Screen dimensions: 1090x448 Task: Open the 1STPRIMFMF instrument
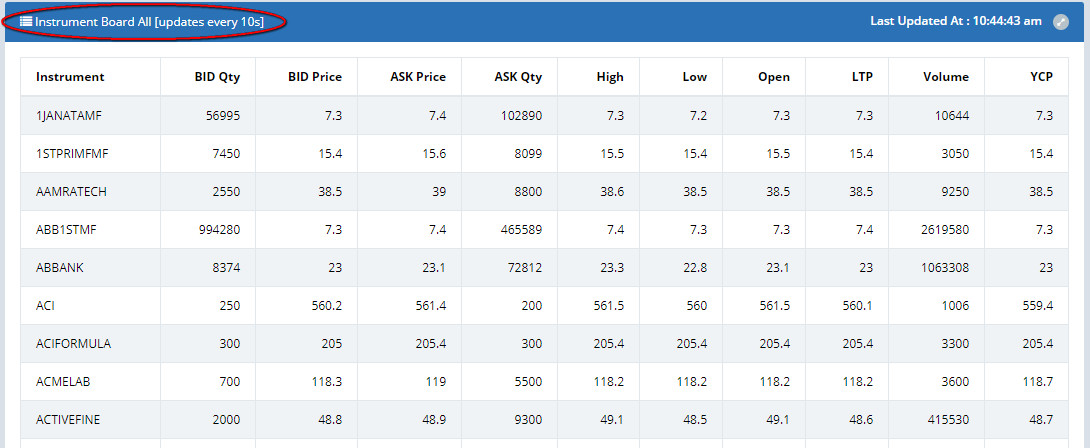pyautogui.click(x=71, y=154)
